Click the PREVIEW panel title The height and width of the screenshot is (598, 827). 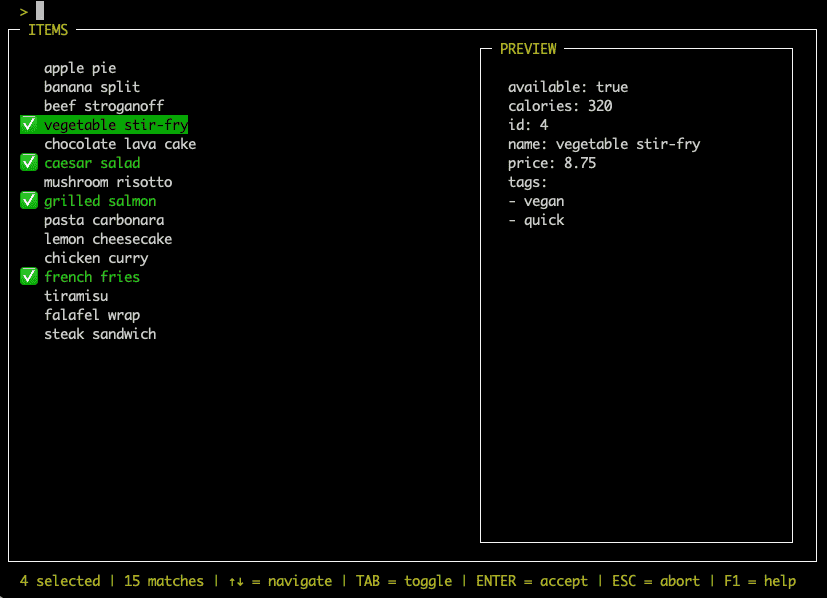tap(528, 49)
